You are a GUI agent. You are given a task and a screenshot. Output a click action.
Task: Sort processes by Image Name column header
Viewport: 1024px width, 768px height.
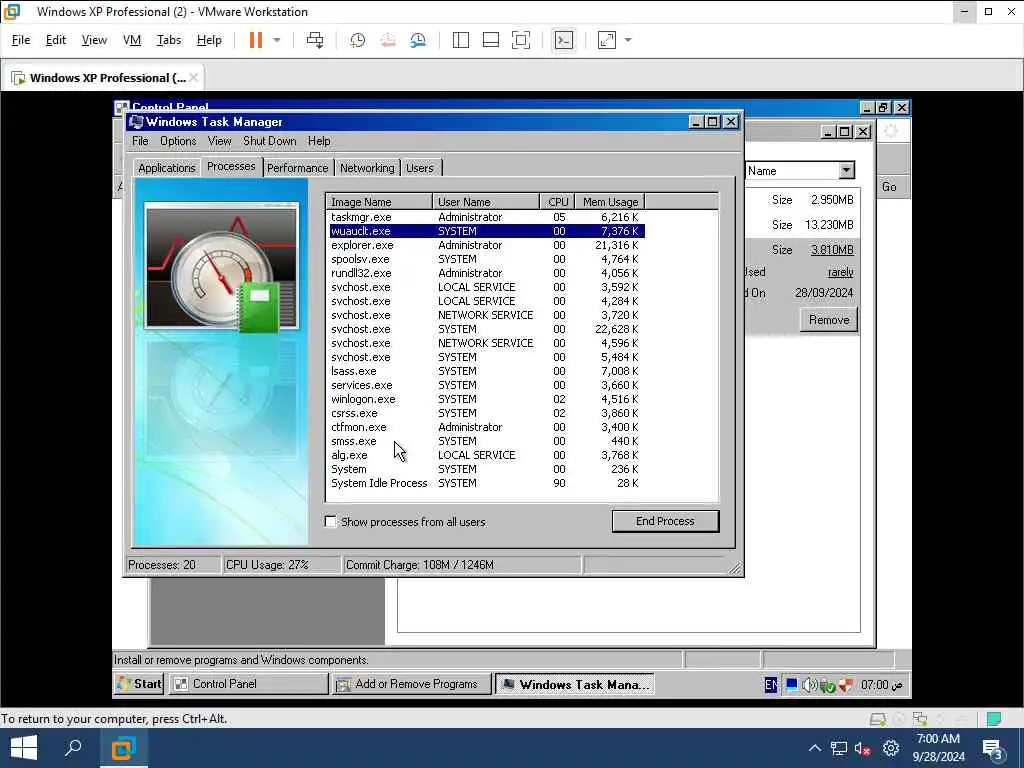[379, 202]
